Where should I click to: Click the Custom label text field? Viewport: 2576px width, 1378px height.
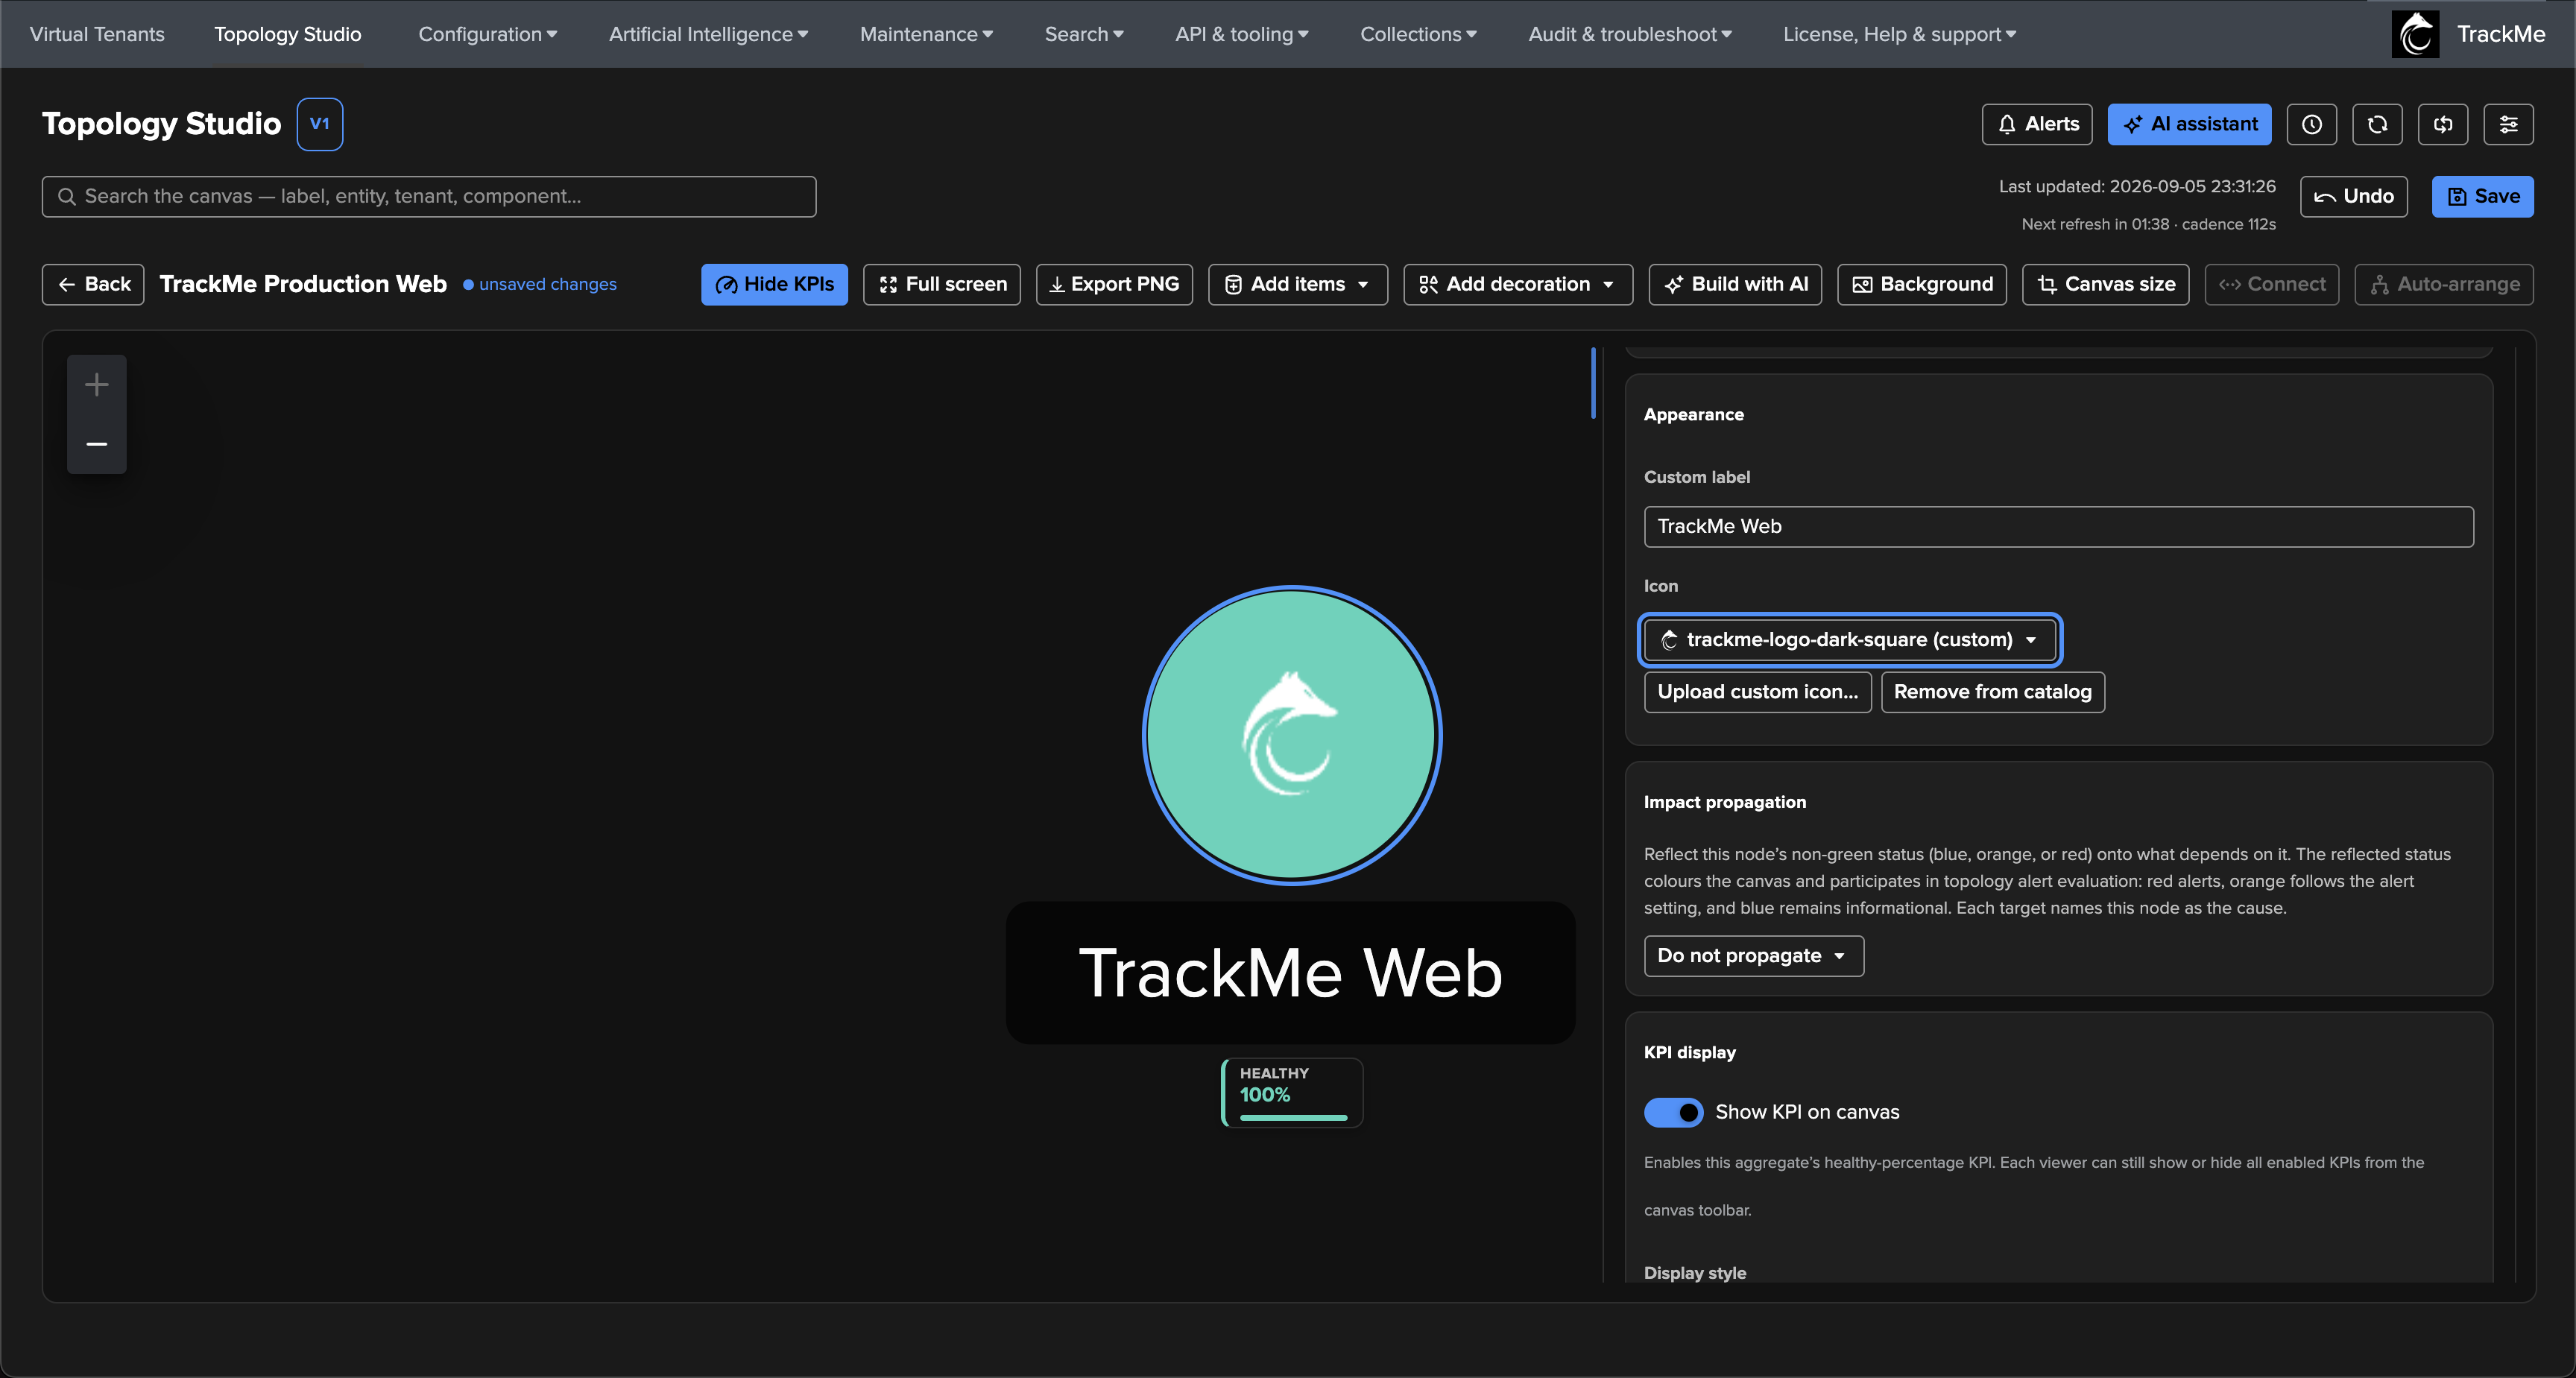click(x=2058, y=526)
